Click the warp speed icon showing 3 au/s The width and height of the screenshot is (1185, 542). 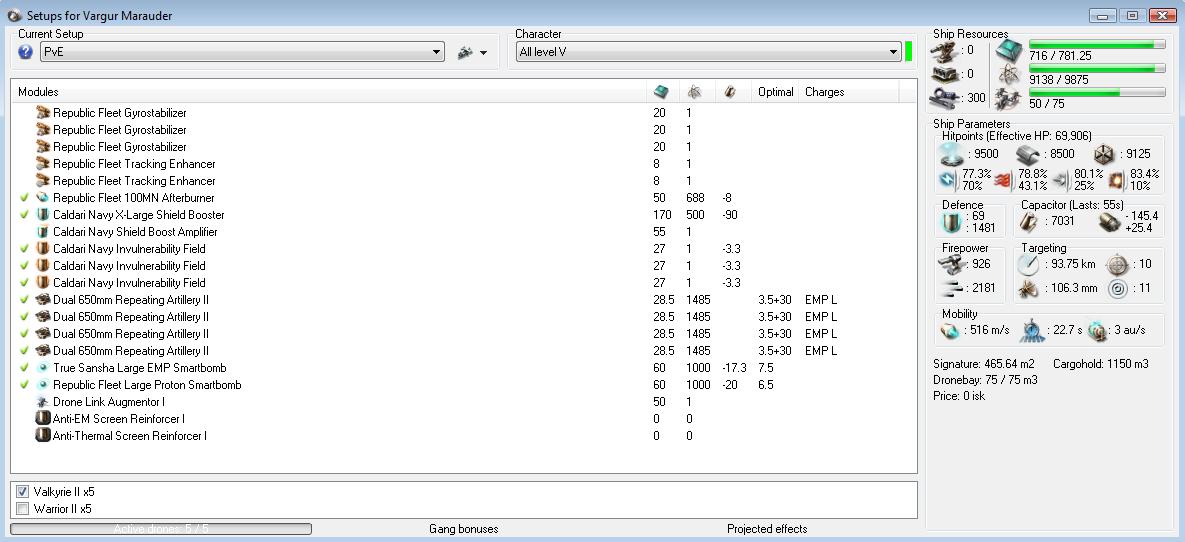click(1097, 330)
